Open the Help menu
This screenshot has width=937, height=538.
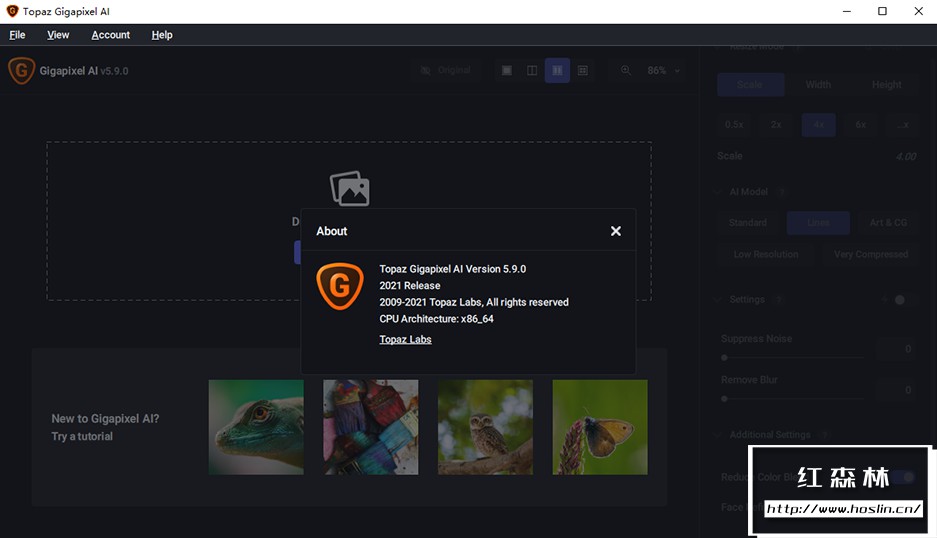(x=162, y=35)
